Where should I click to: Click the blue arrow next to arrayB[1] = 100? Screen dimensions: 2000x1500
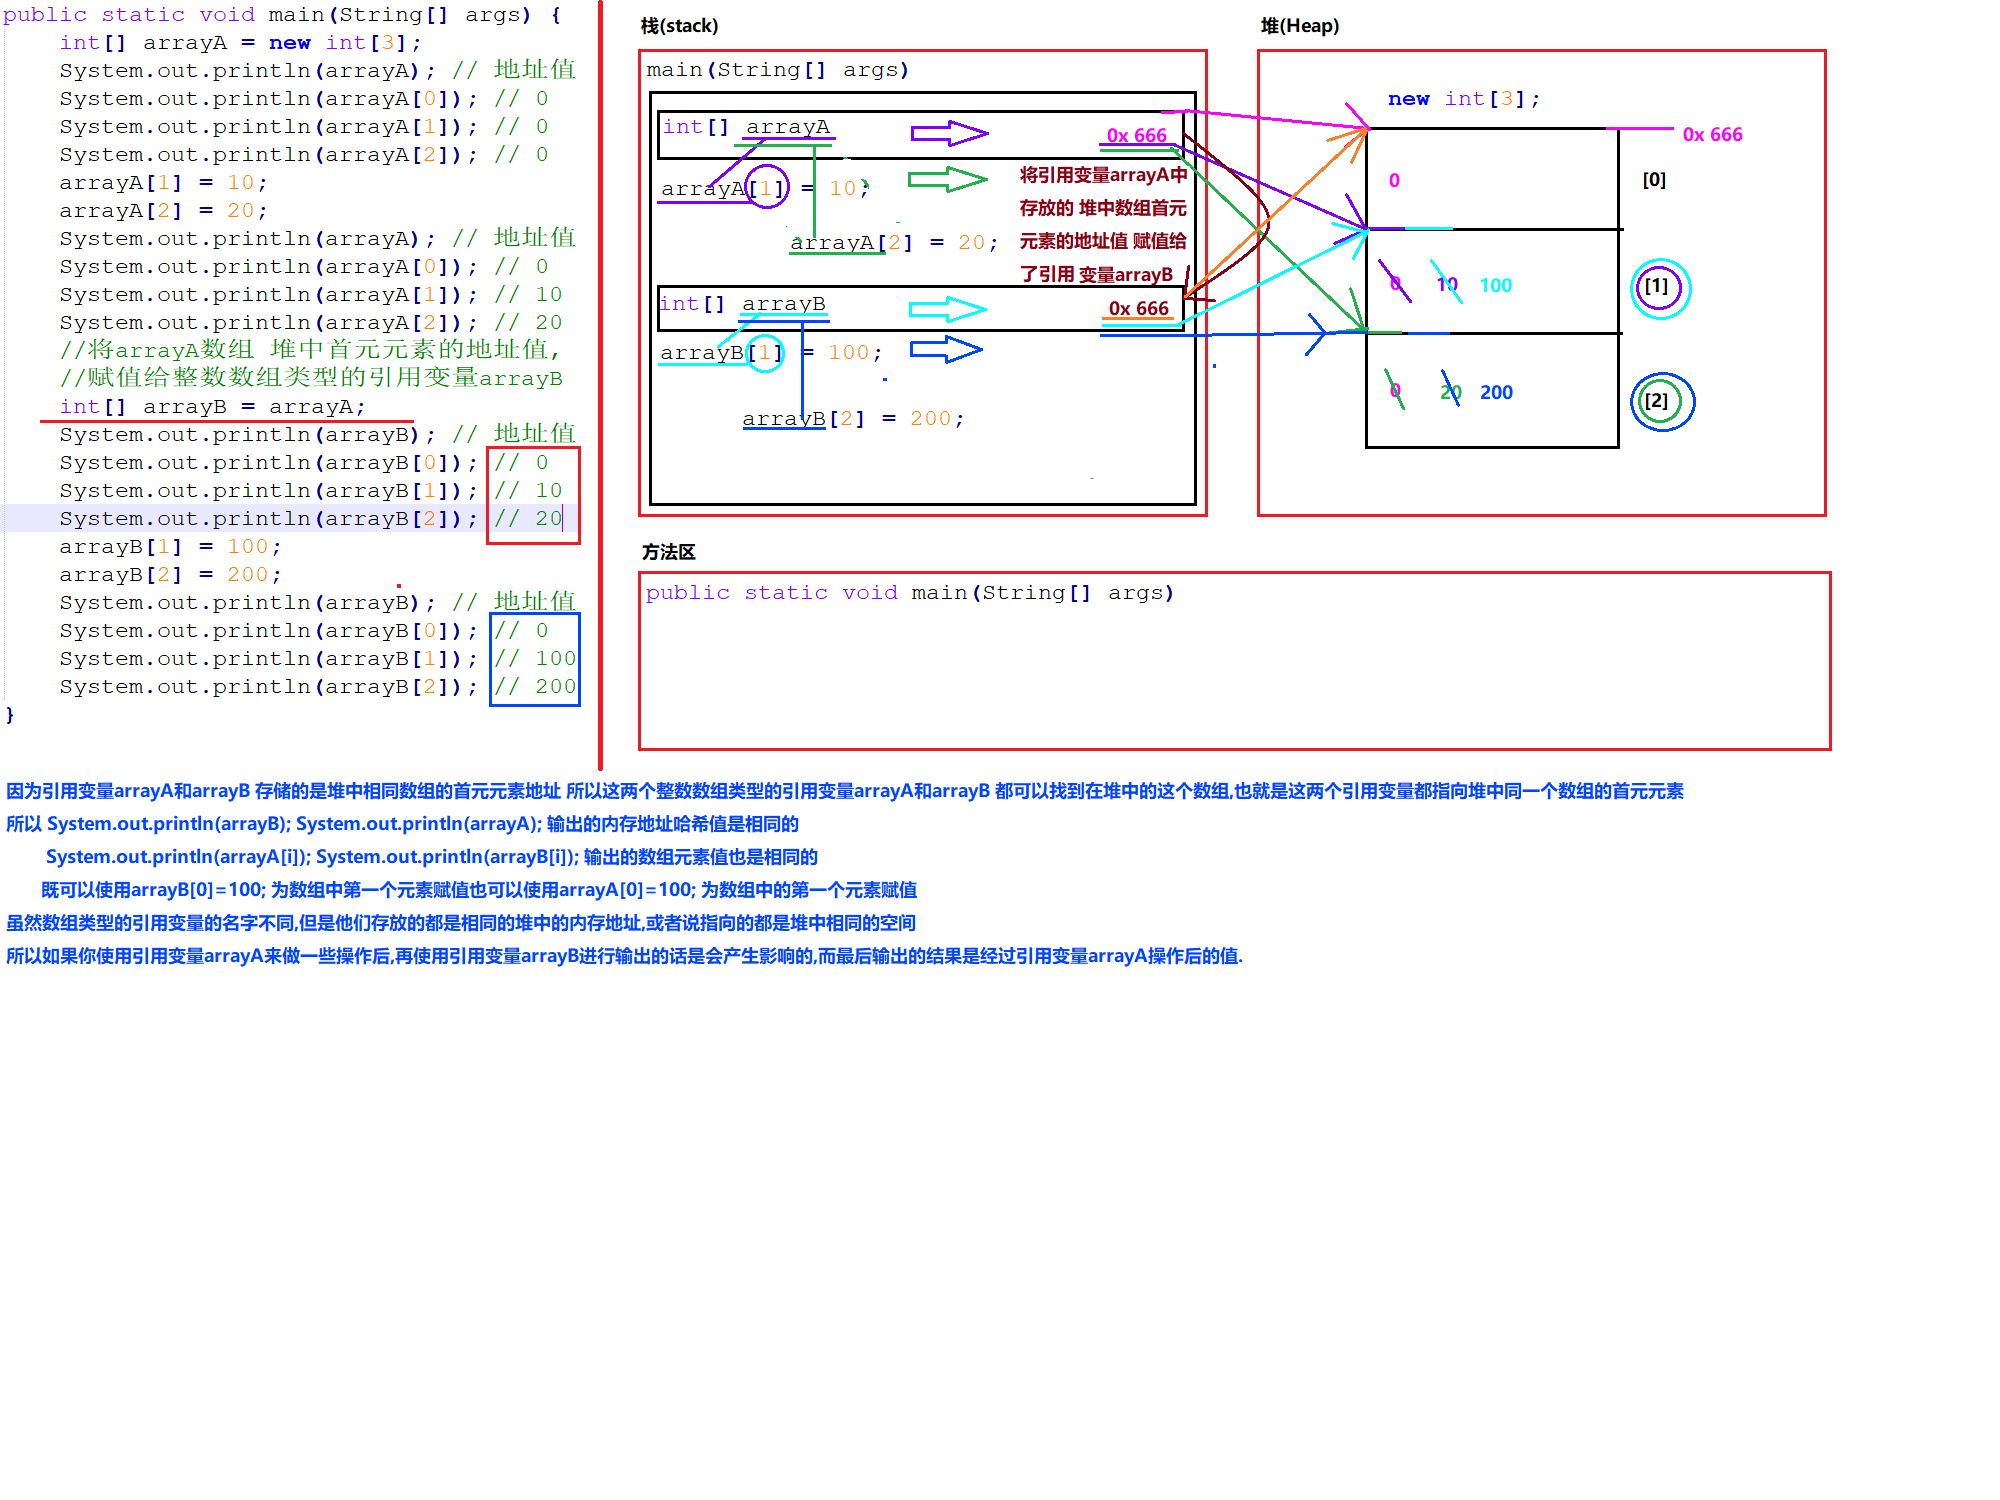pyautogui.click(x=946, y=350)
